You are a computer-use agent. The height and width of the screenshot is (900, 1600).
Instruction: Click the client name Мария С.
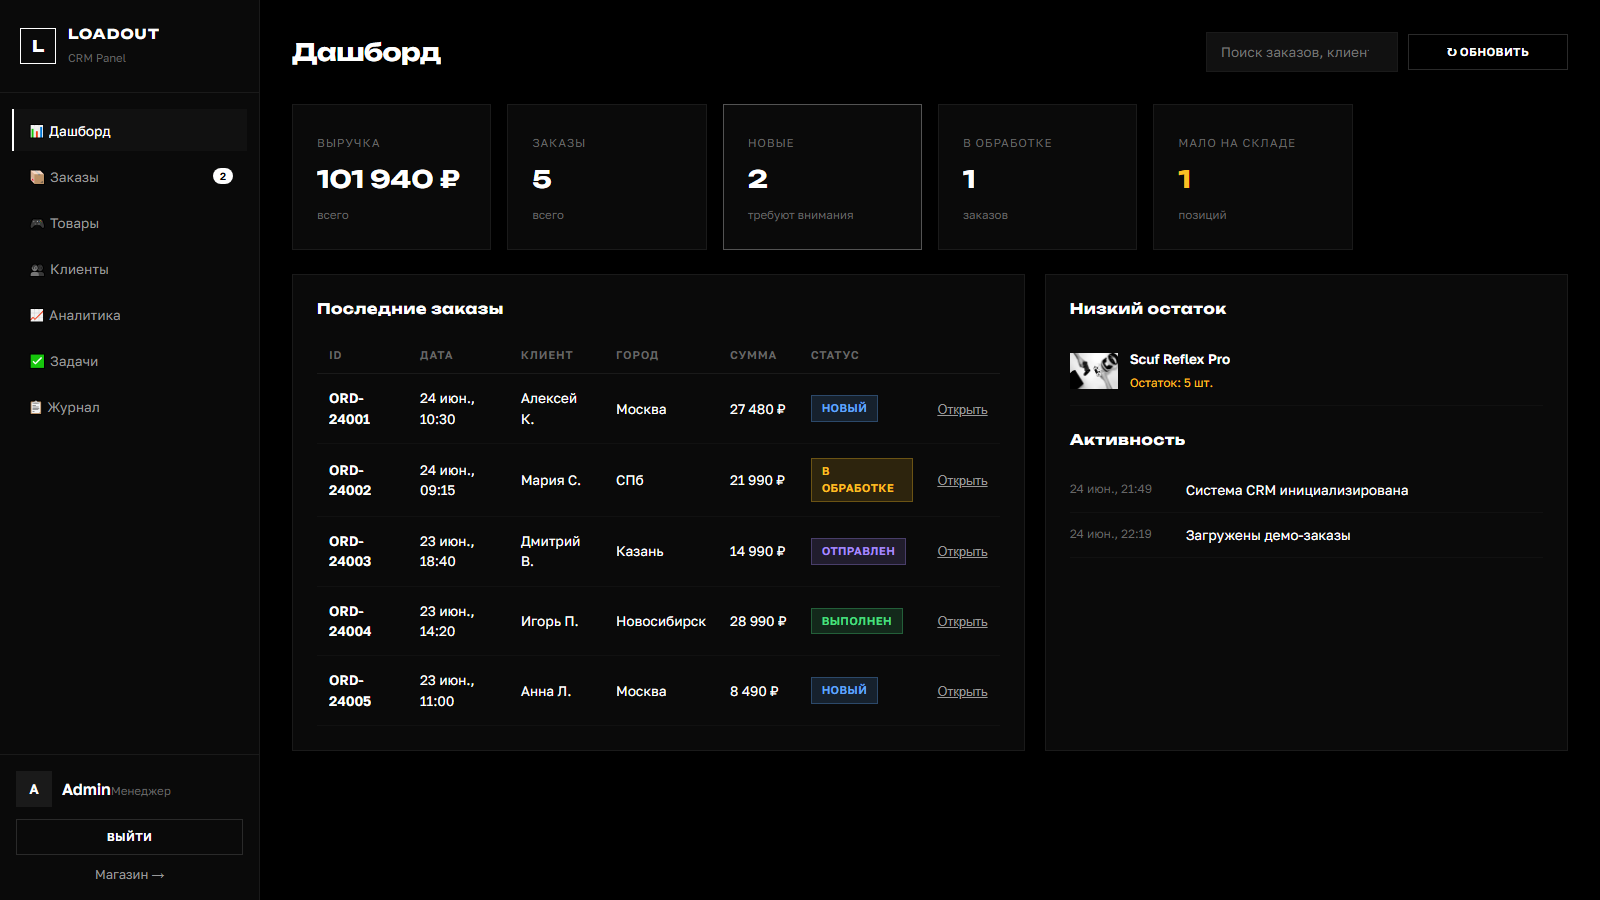pos(551,480)
